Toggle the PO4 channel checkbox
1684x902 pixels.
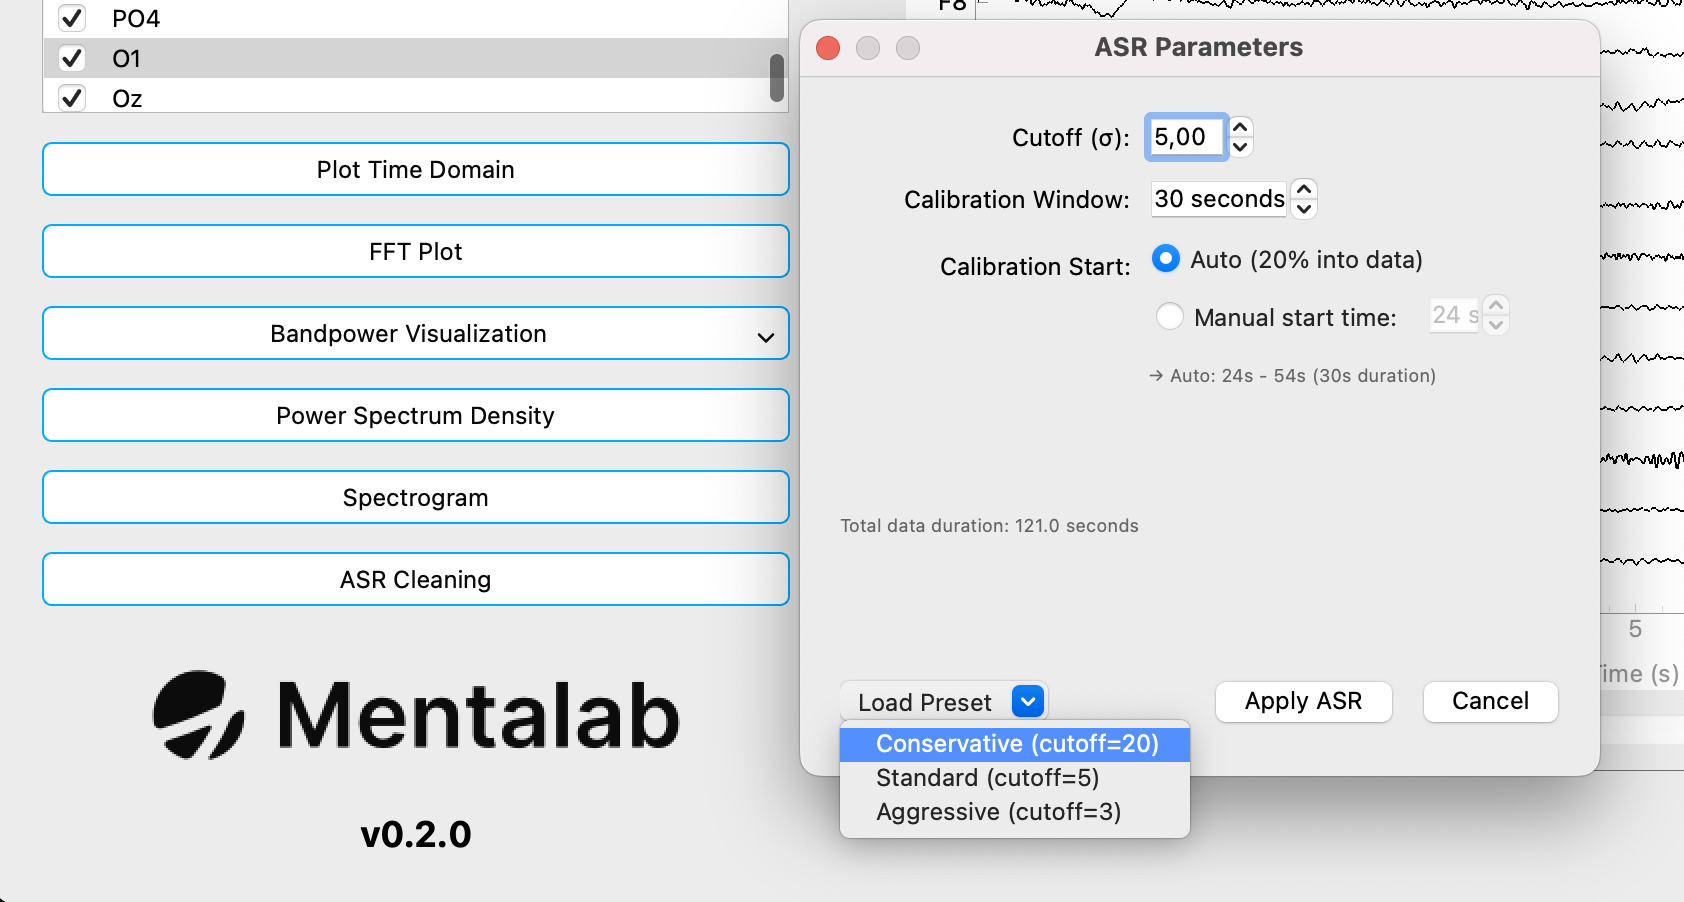coord(72,18)
